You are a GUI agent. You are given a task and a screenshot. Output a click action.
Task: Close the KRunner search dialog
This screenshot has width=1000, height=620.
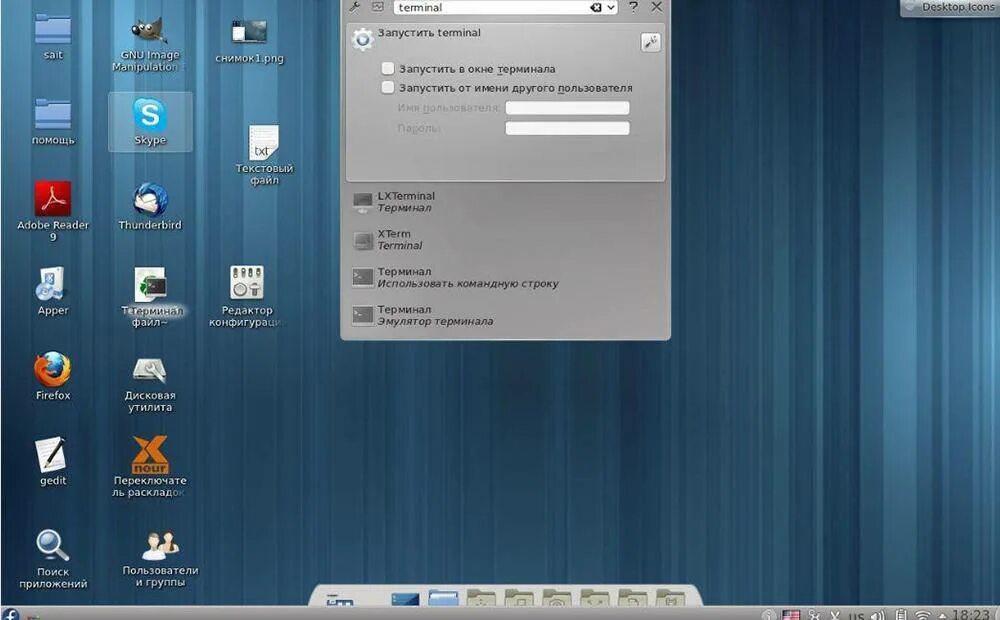click(x=656, y=7)
